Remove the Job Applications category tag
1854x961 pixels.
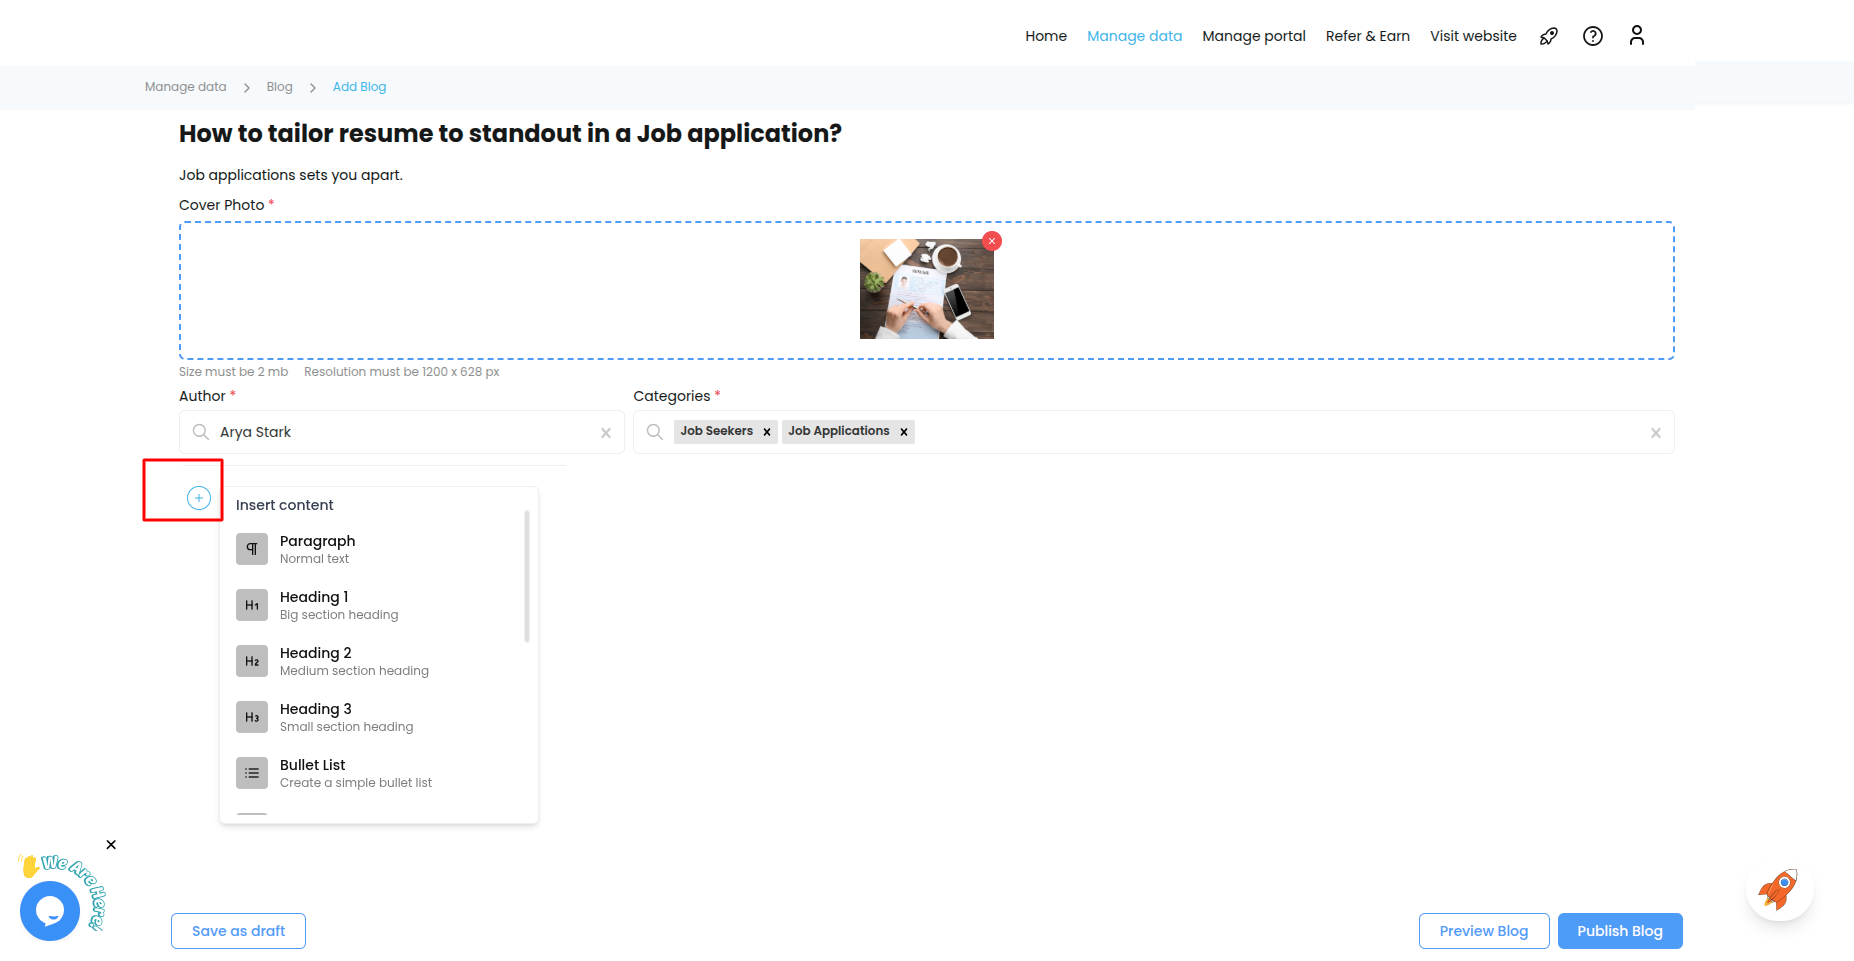click(904, 432)
